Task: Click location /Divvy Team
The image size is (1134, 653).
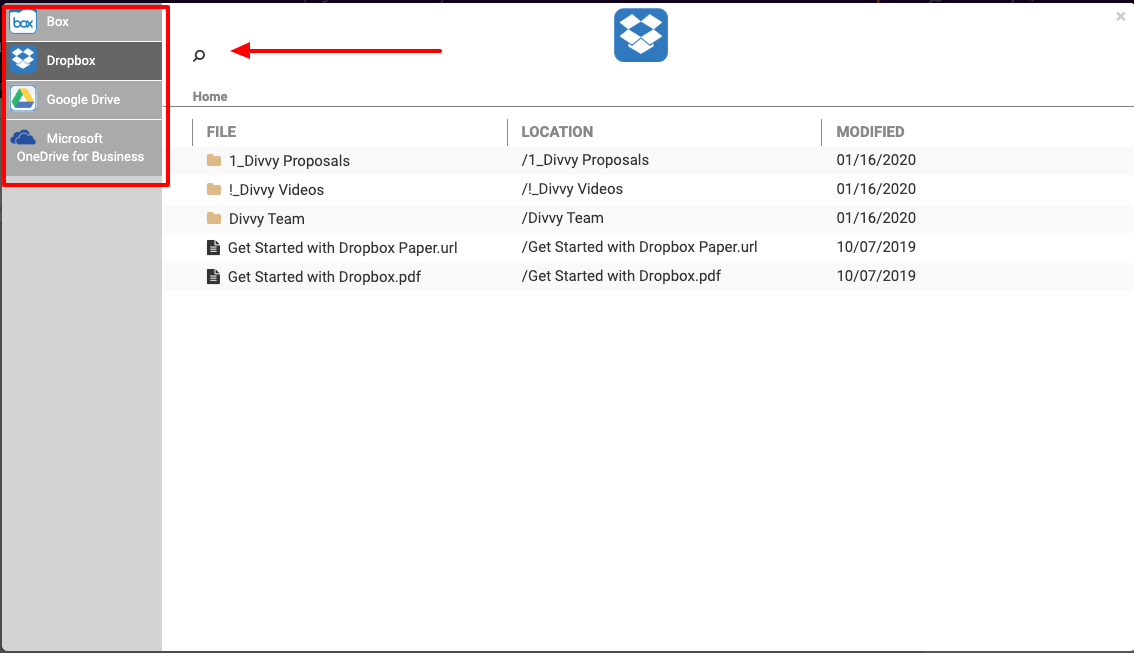Action: click(x=563, y=218)
